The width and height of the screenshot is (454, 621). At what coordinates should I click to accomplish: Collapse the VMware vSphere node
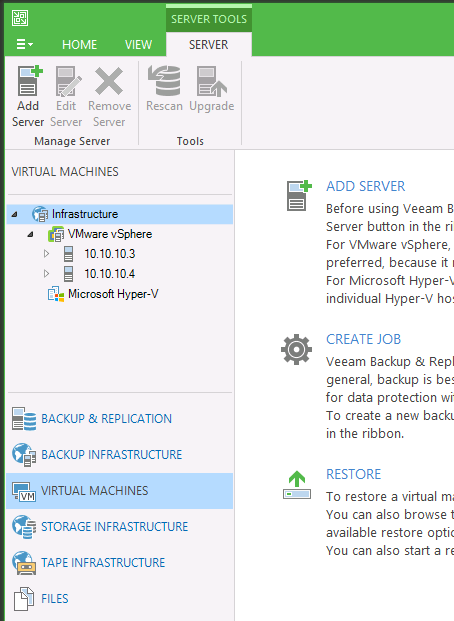click(31, 234)
